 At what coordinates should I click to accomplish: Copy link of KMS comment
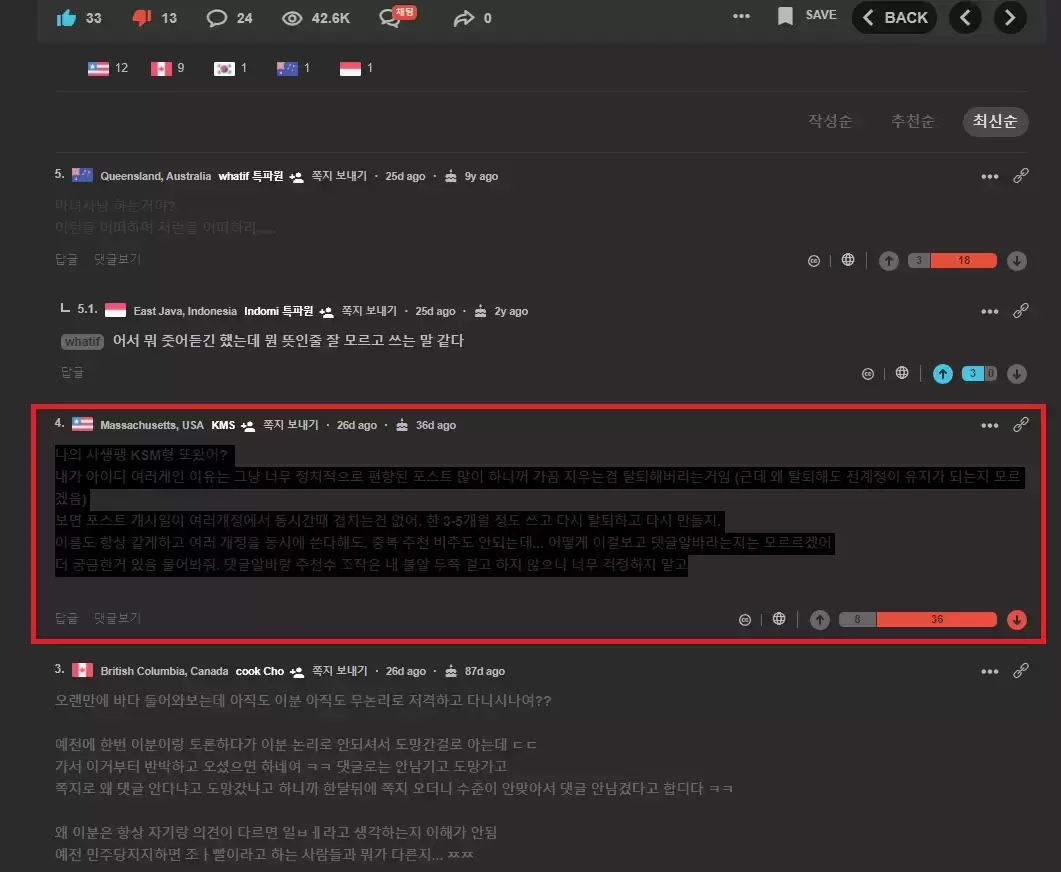[x=1021, y=425]
